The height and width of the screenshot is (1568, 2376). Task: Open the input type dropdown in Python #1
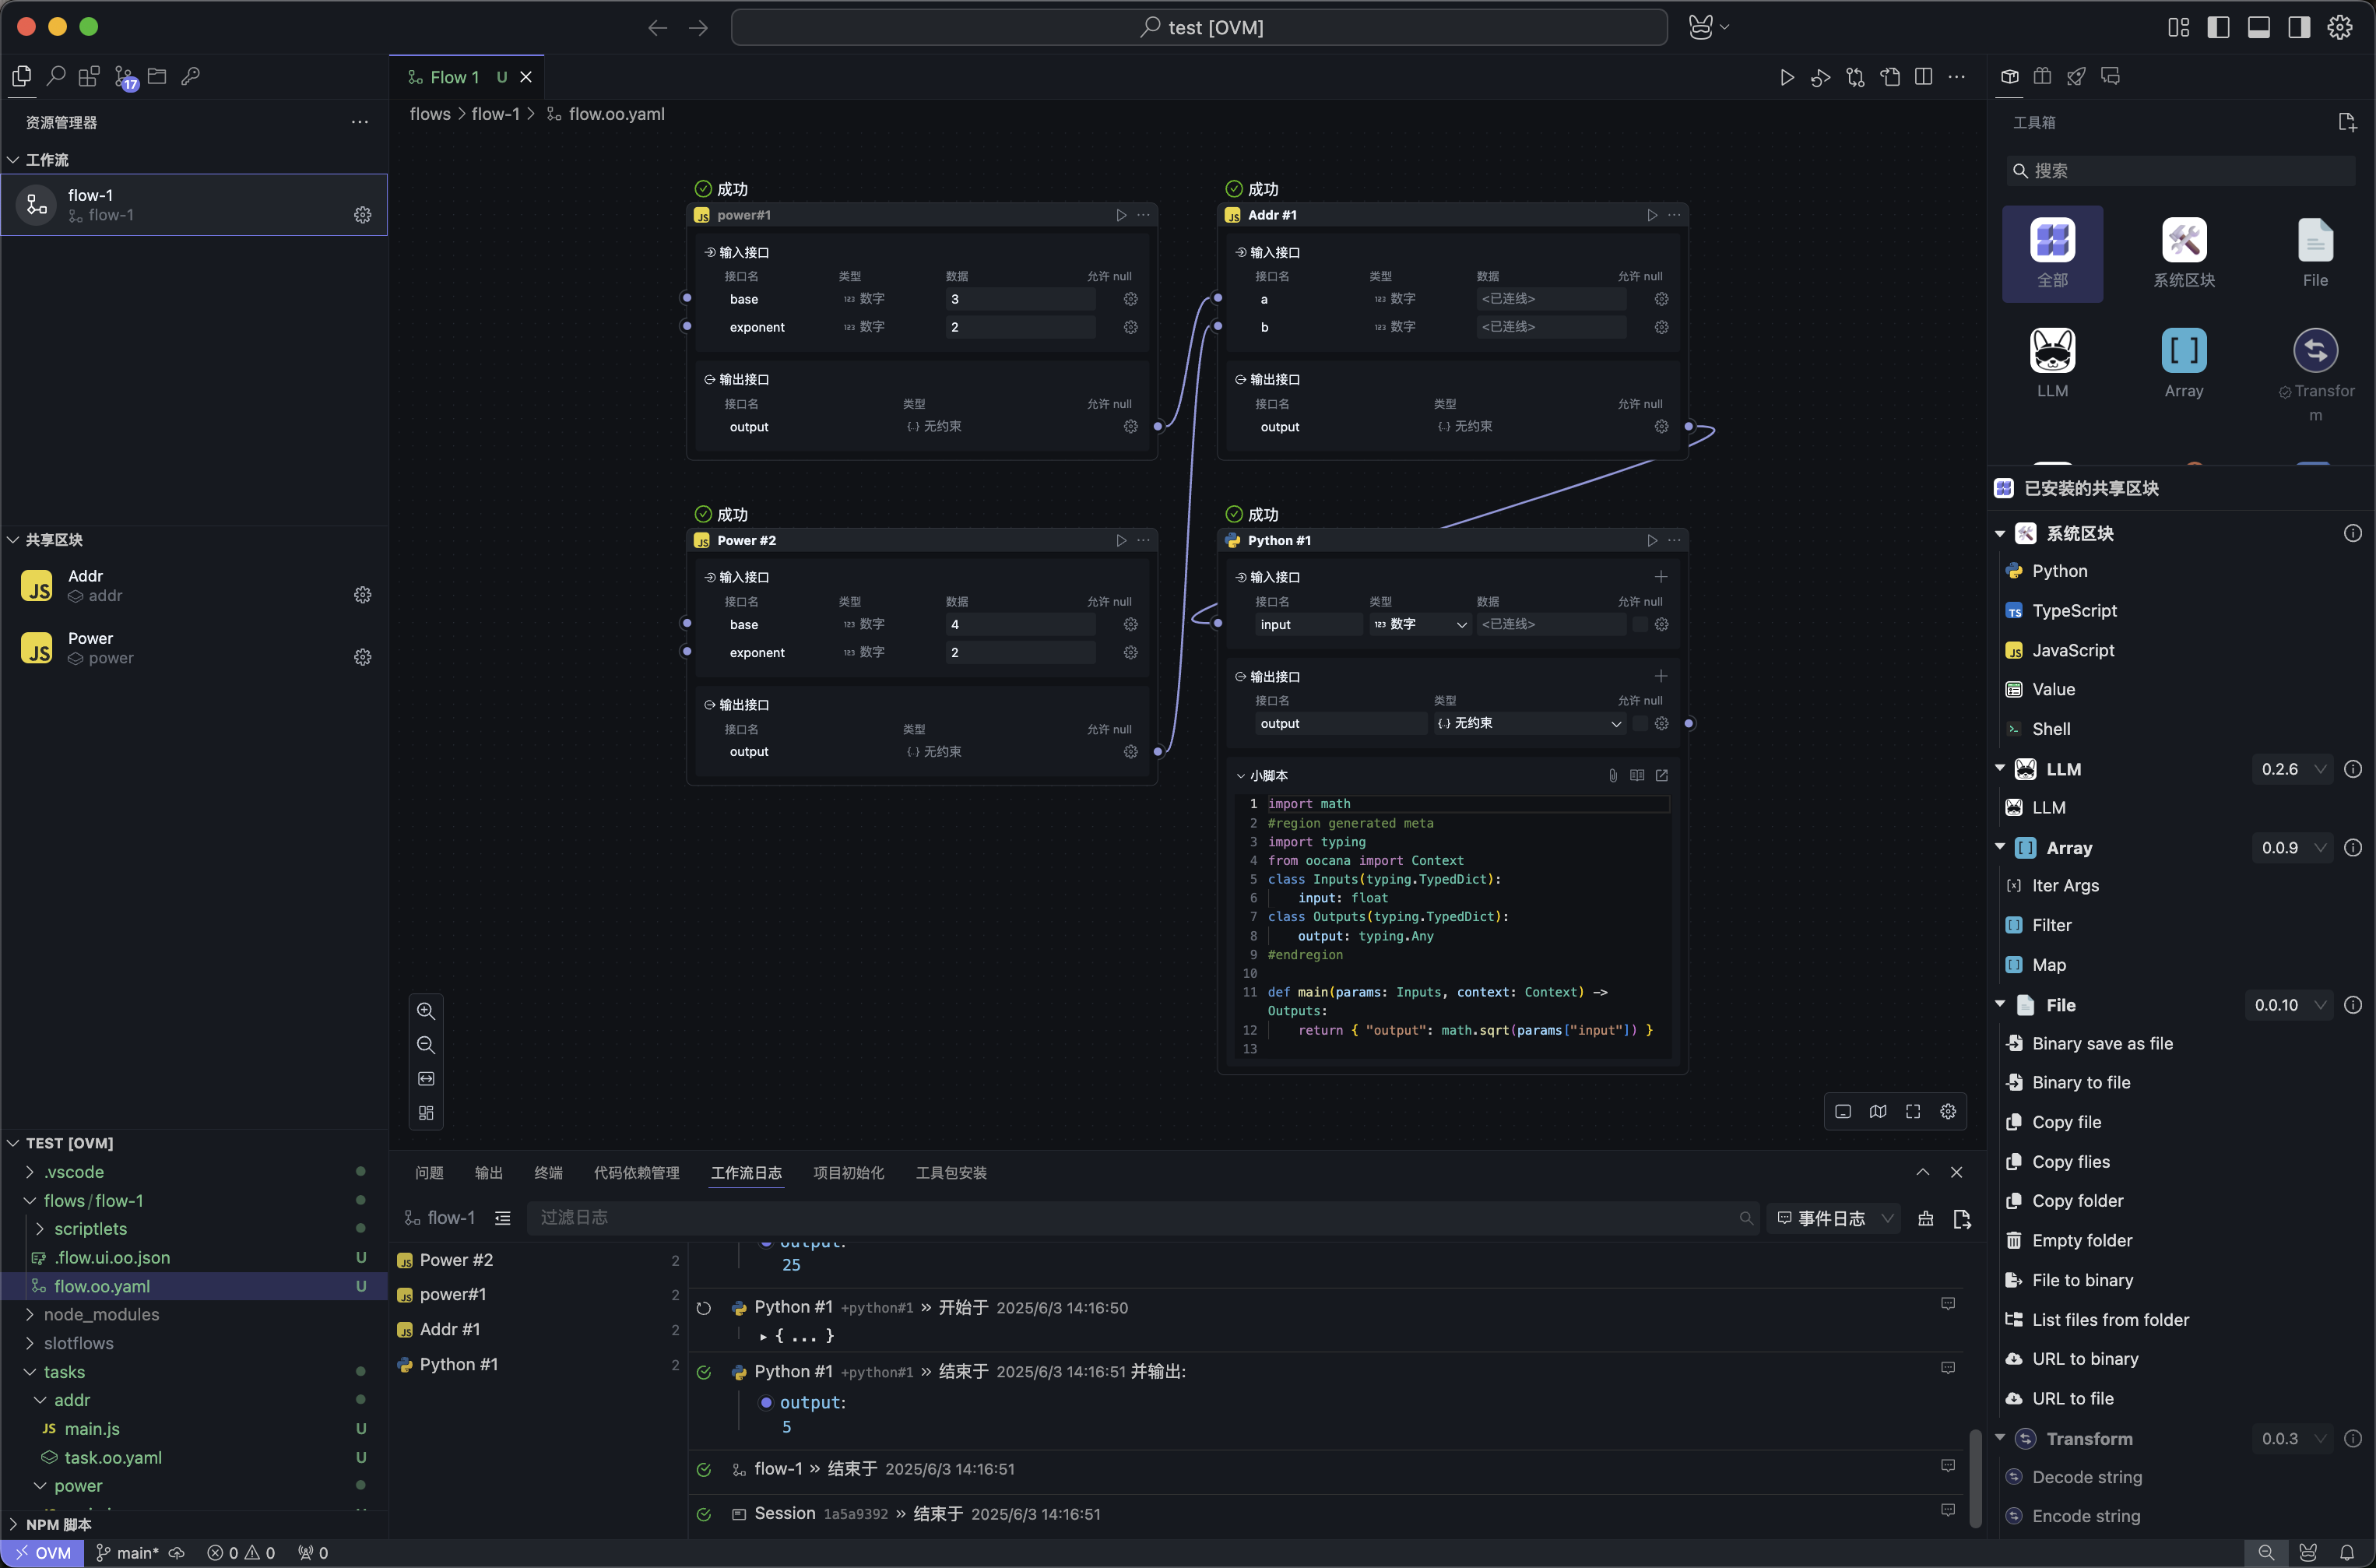click(1420, 624)
